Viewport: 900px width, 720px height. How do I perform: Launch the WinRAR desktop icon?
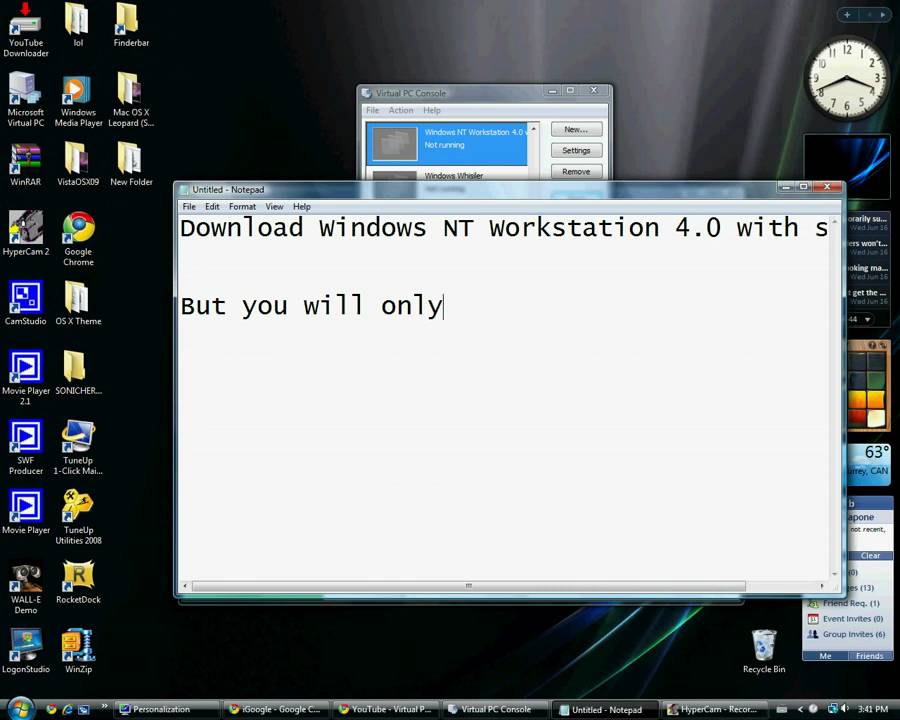[25, 165]
